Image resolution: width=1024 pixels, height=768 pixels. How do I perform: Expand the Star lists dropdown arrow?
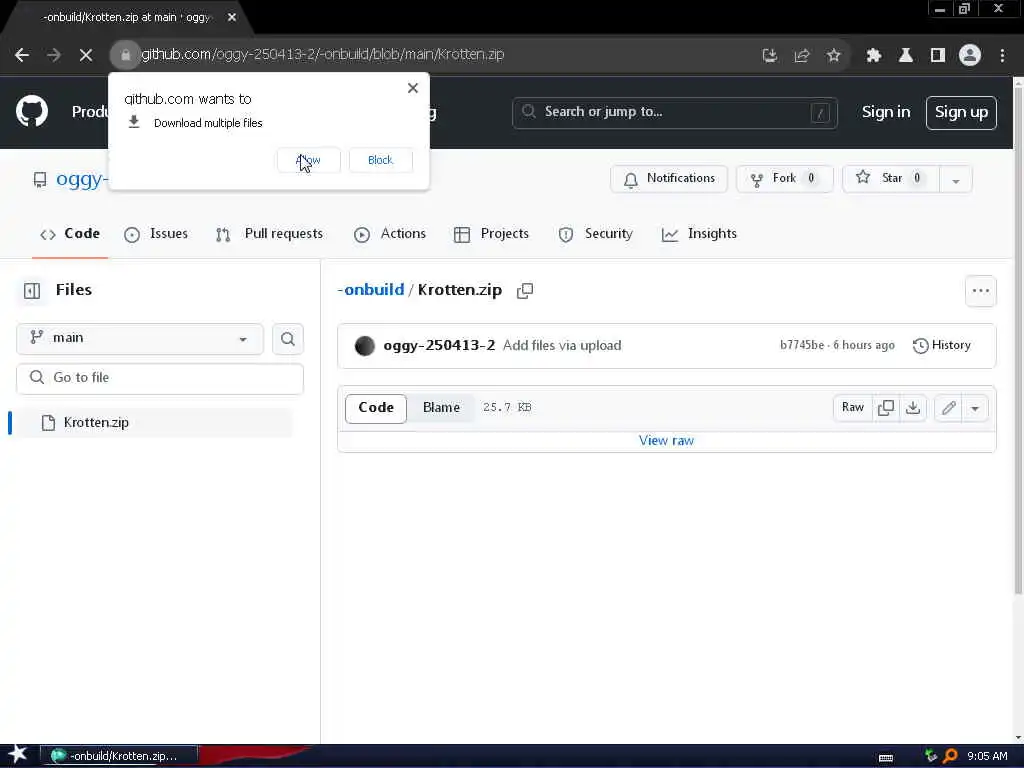[x=955, y=180]
